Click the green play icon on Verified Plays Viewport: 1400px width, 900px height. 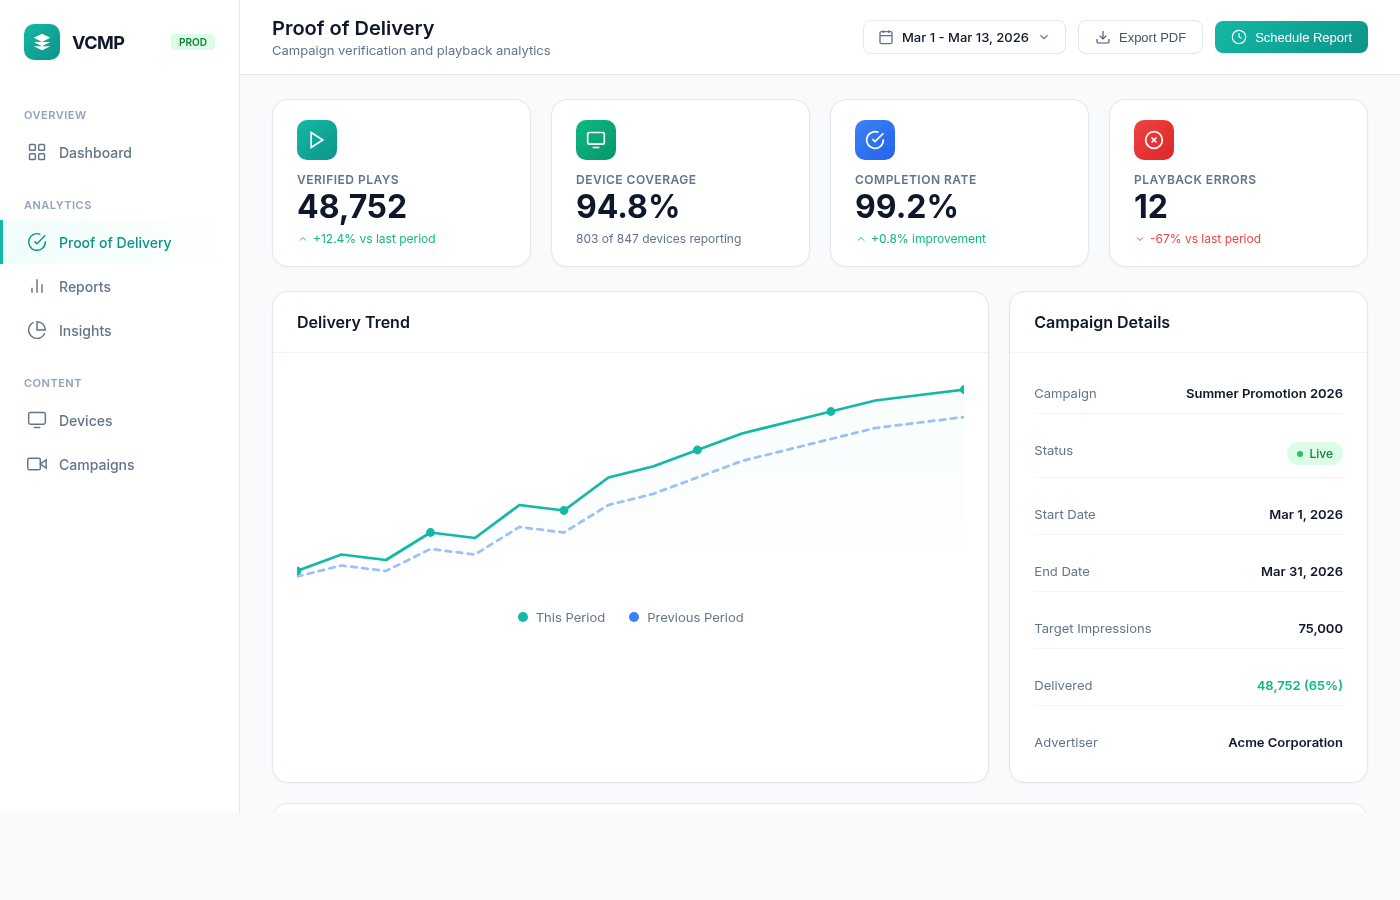click(x=317, y=140)
